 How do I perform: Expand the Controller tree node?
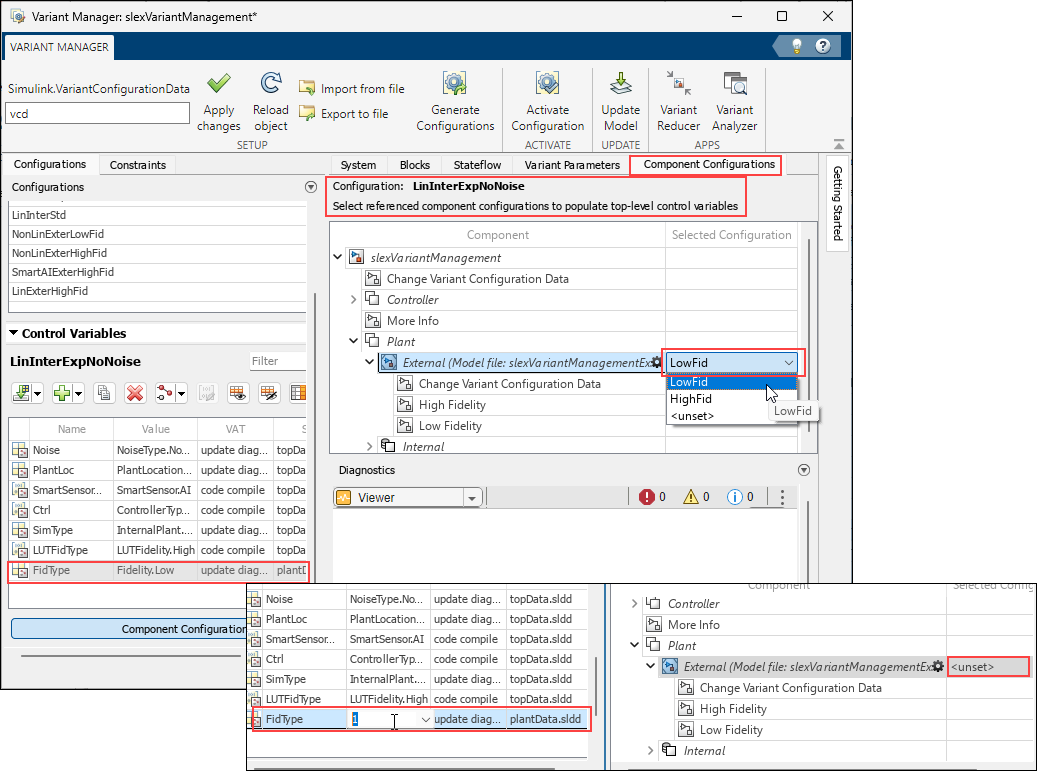pyautogui.click(x=354, y=300)
